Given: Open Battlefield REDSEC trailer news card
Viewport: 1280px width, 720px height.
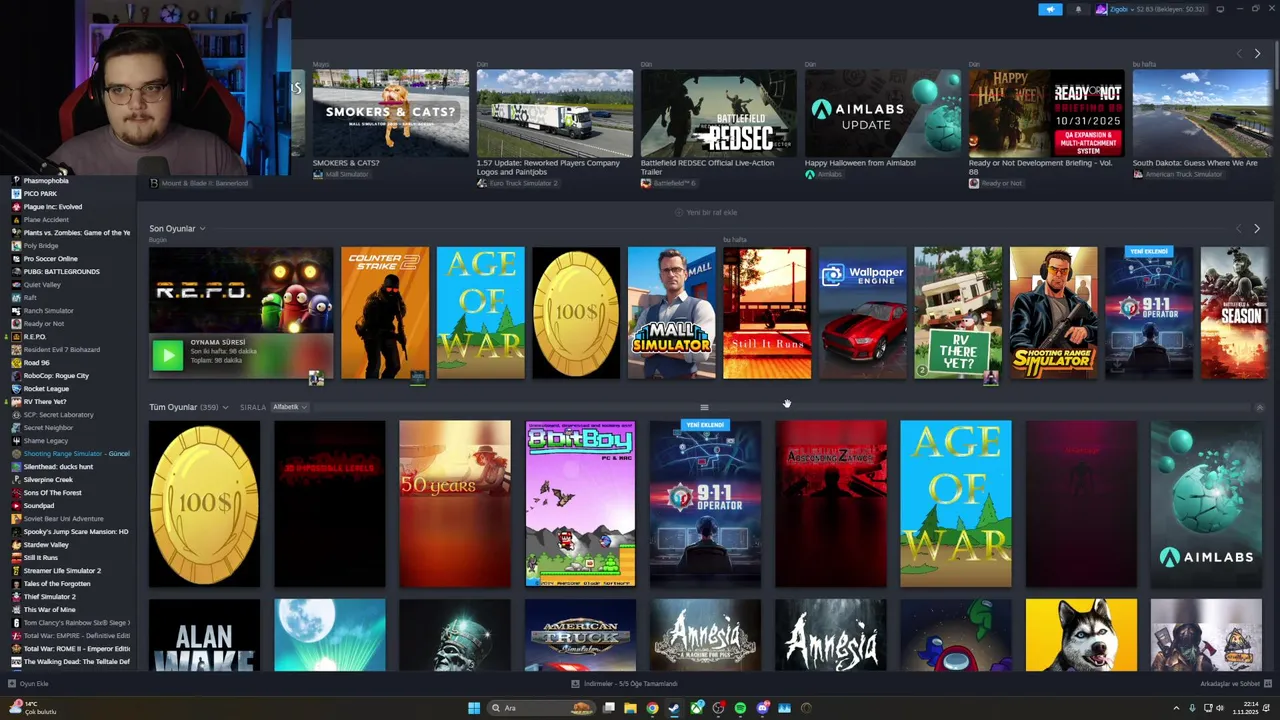Looking at the screenshot, I should pyautogui.click(x=719, y=112).
